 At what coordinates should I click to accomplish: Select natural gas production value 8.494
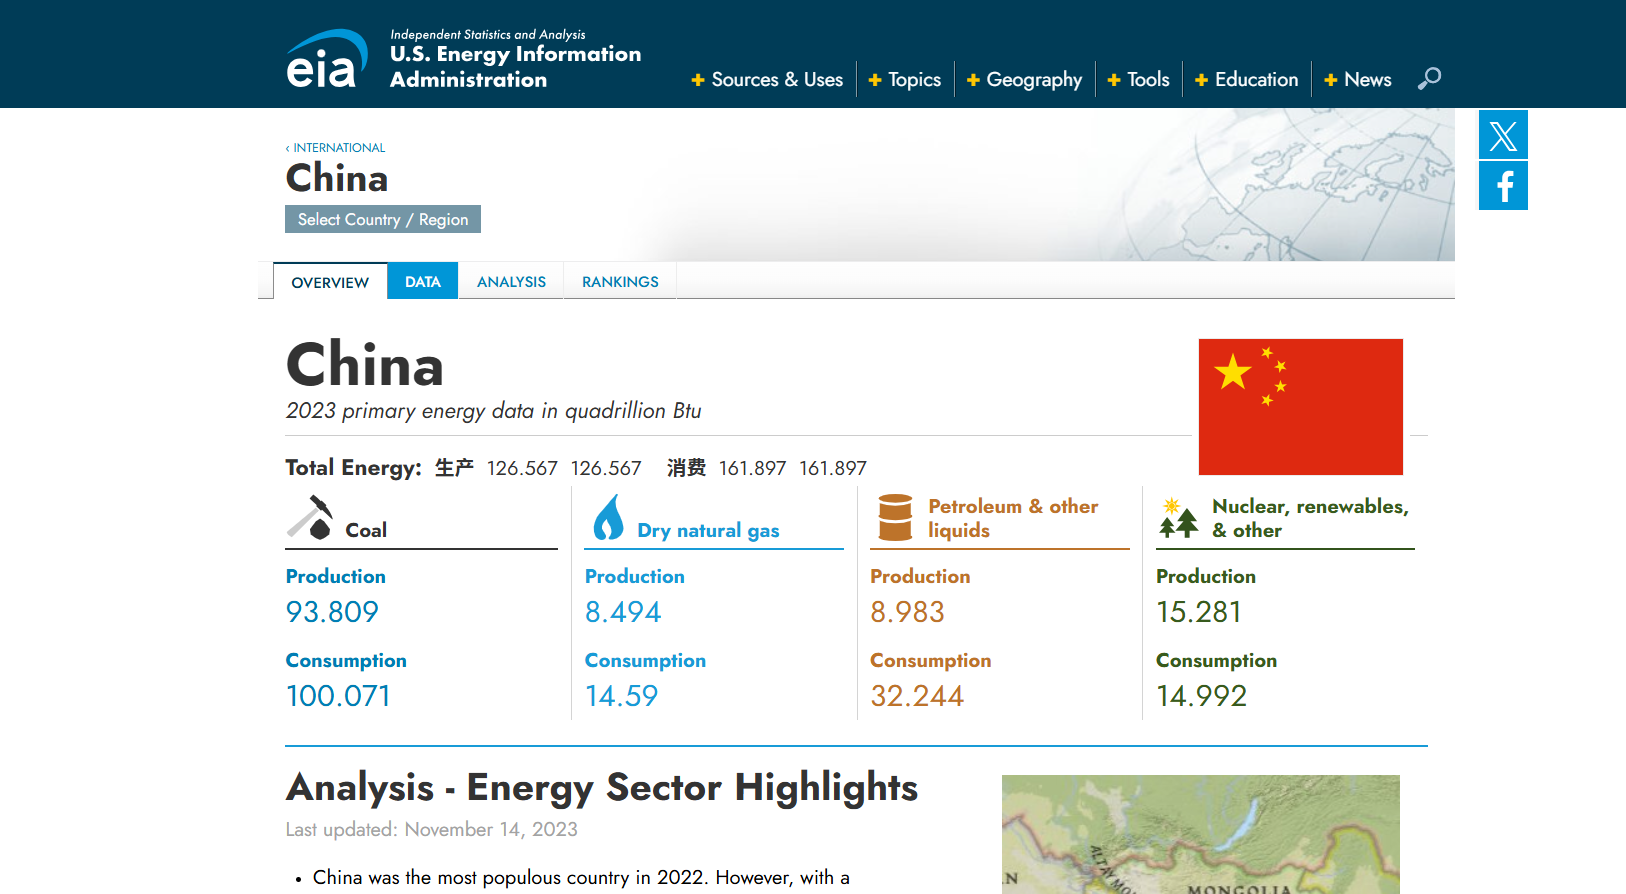pos(623,612)
